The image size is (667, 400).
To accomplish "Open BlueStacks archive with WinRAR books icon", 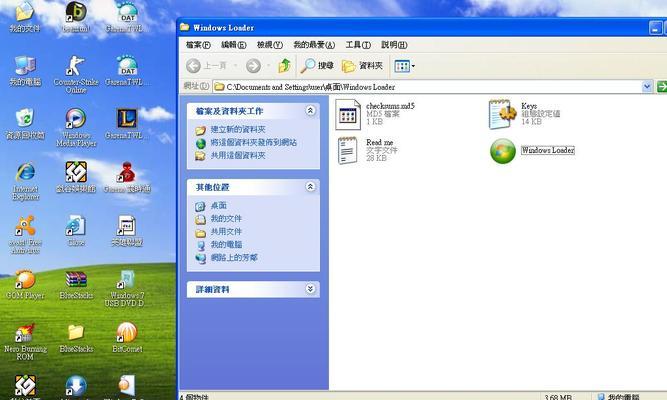I will point(76,284).
